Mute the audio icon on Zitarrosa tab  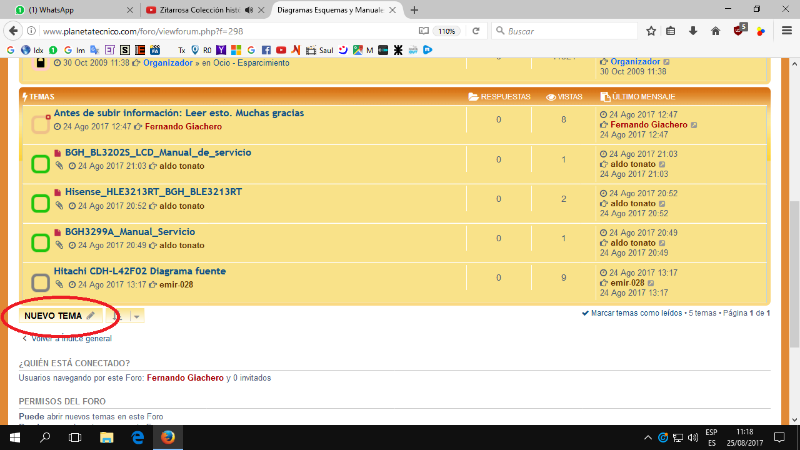[248, 9]
